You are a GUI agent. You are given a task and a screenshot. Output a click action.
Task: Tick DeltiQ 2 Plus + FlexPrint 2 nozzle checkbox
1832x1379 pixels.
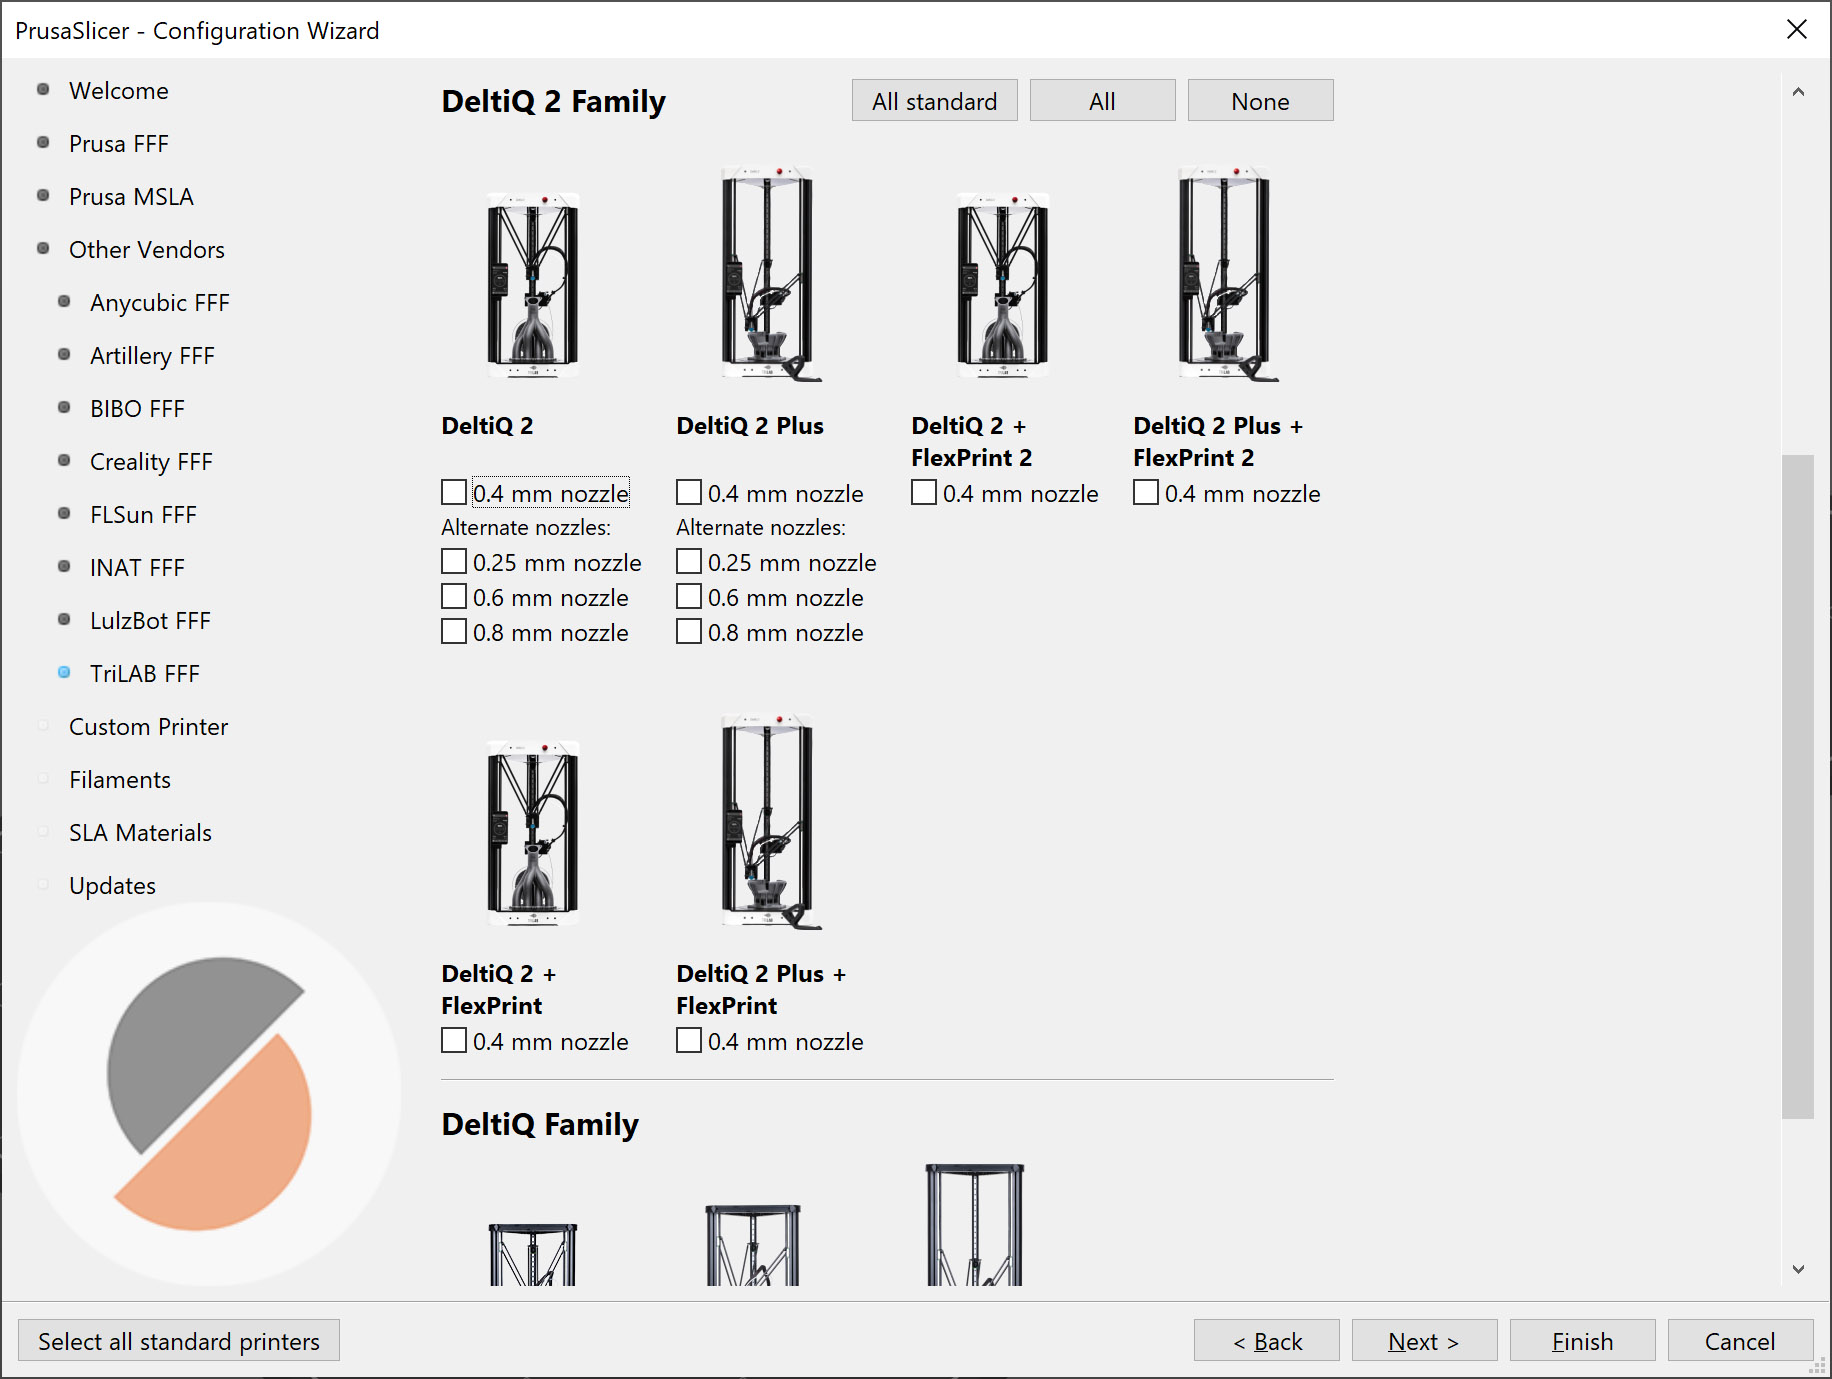pyautogui.click(x=1146, y=493)
